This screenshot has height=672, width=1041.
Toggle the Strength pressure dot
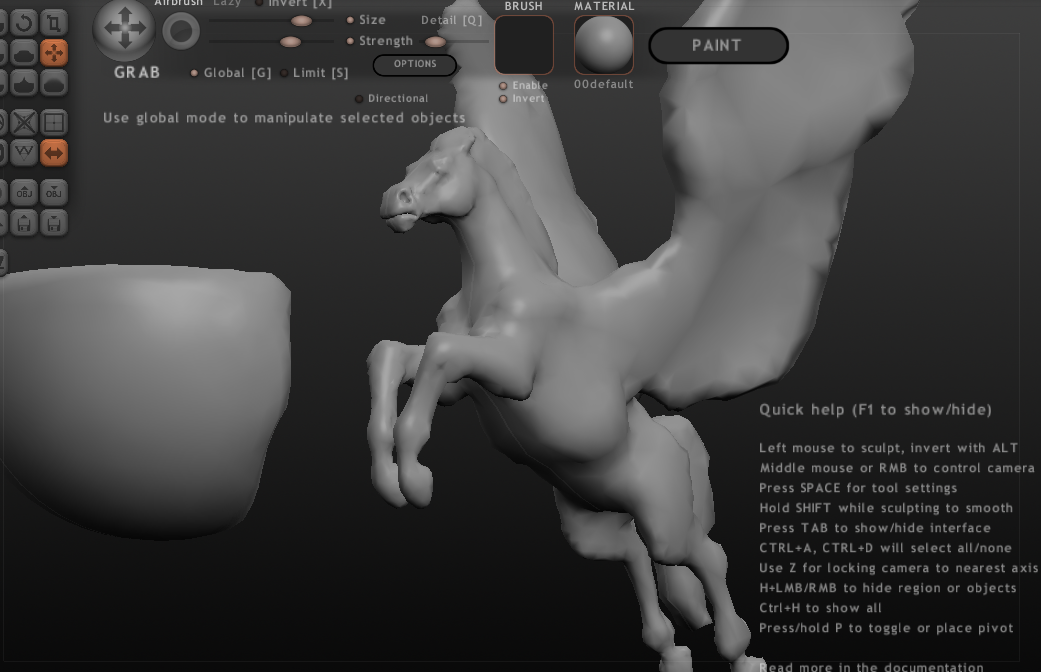[350, 41]
